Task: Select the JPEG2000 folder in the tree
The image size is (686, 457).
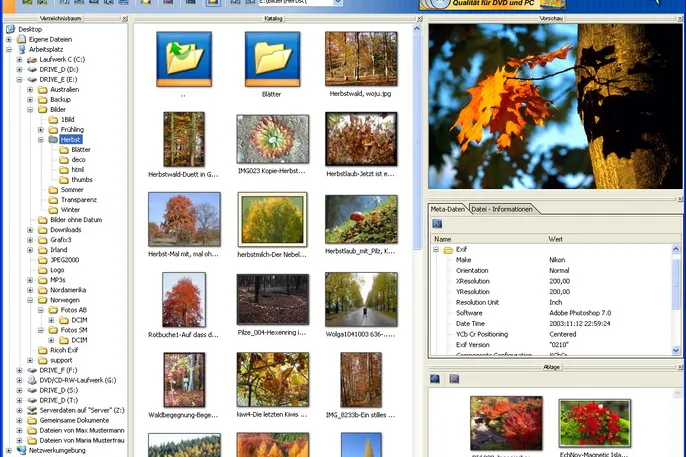Action: click(64, 260)
